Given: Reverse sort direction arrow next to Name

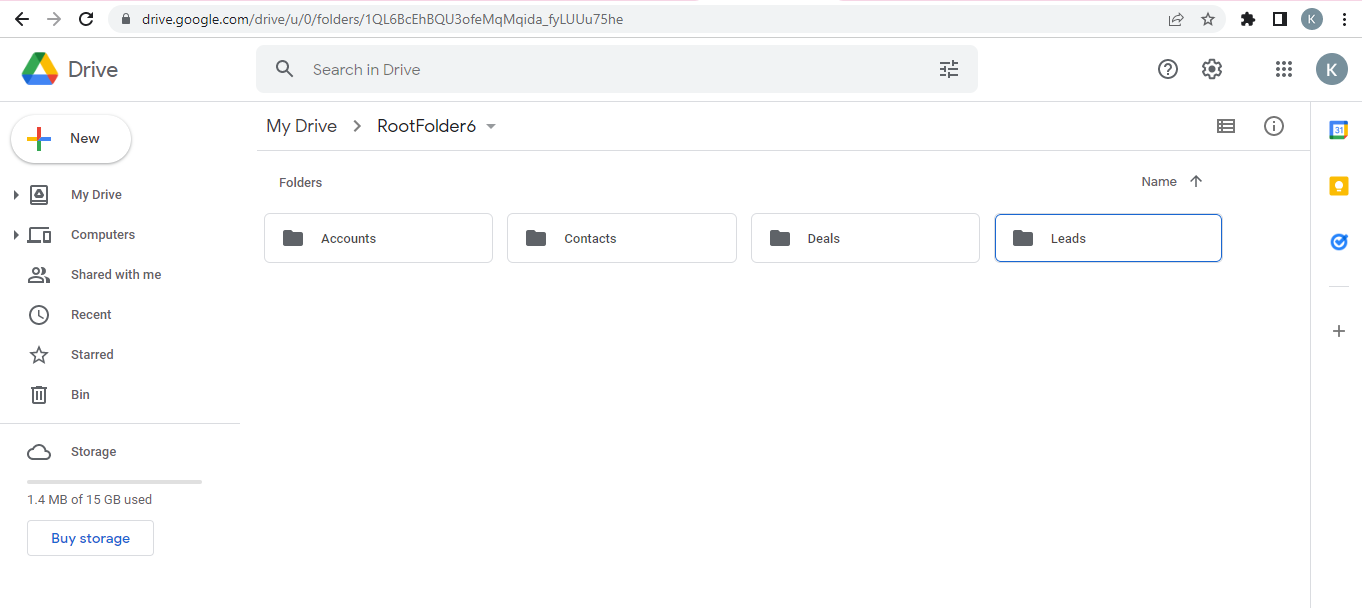Looking at the screenshot, I should (1196, 182).
